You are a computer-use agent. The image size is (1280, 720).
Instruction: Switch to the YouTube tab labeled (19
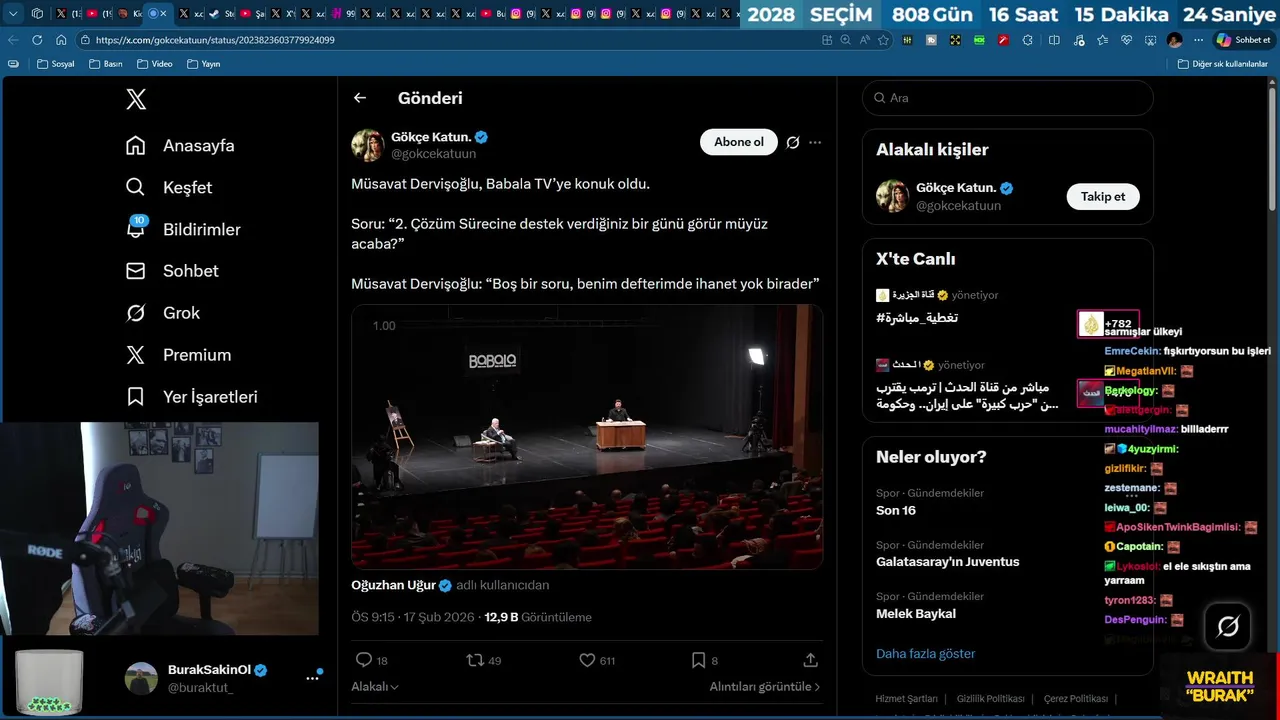pos(99,14)
